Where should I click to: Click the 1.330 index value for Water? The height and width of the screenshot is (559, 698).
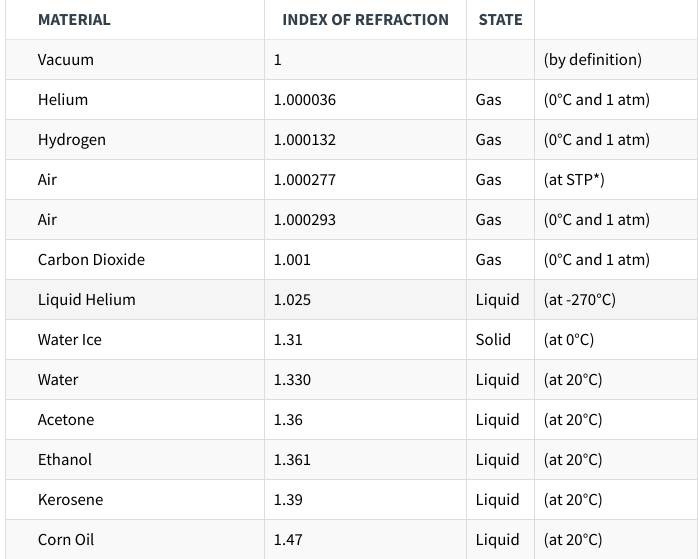[x=292, y=379]
